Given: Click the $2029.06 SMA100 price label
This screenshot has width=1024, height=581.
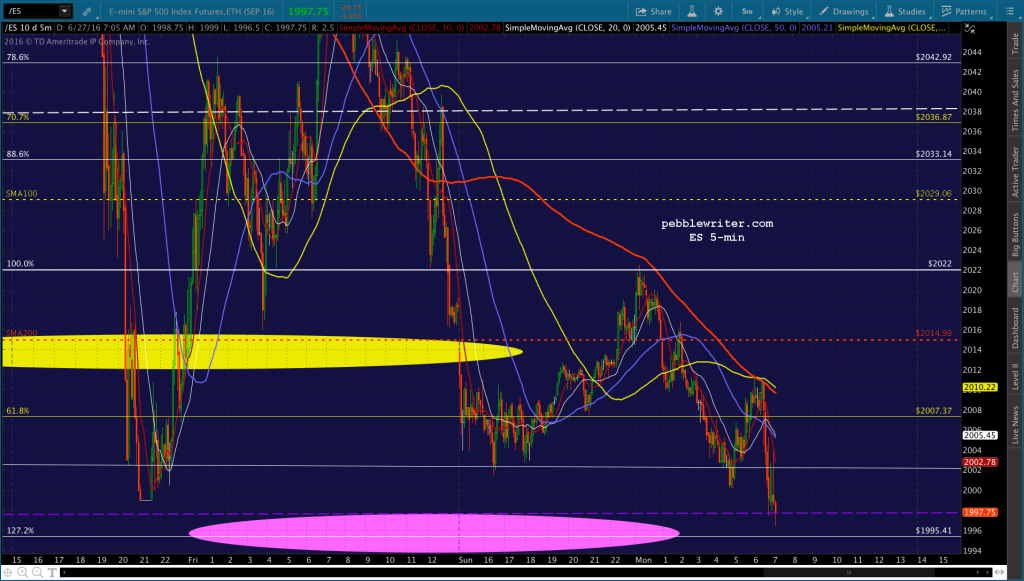Looking at the screenshot, I should point(933,193).
